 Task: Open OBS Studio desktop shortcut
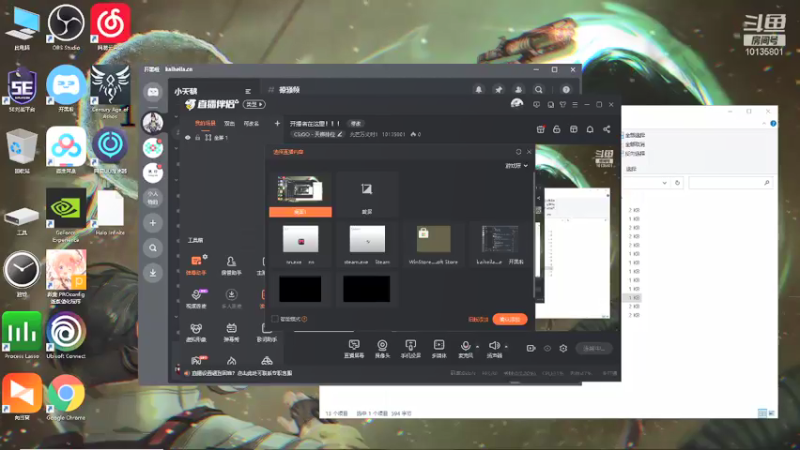click(66, 27)
